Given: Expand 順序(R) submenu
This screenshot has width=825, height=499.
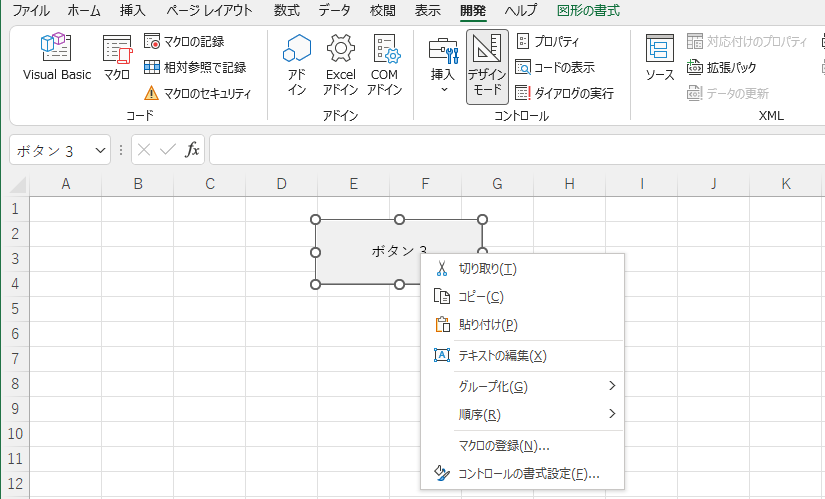Looking at the screenshot, I should point(522,414).
